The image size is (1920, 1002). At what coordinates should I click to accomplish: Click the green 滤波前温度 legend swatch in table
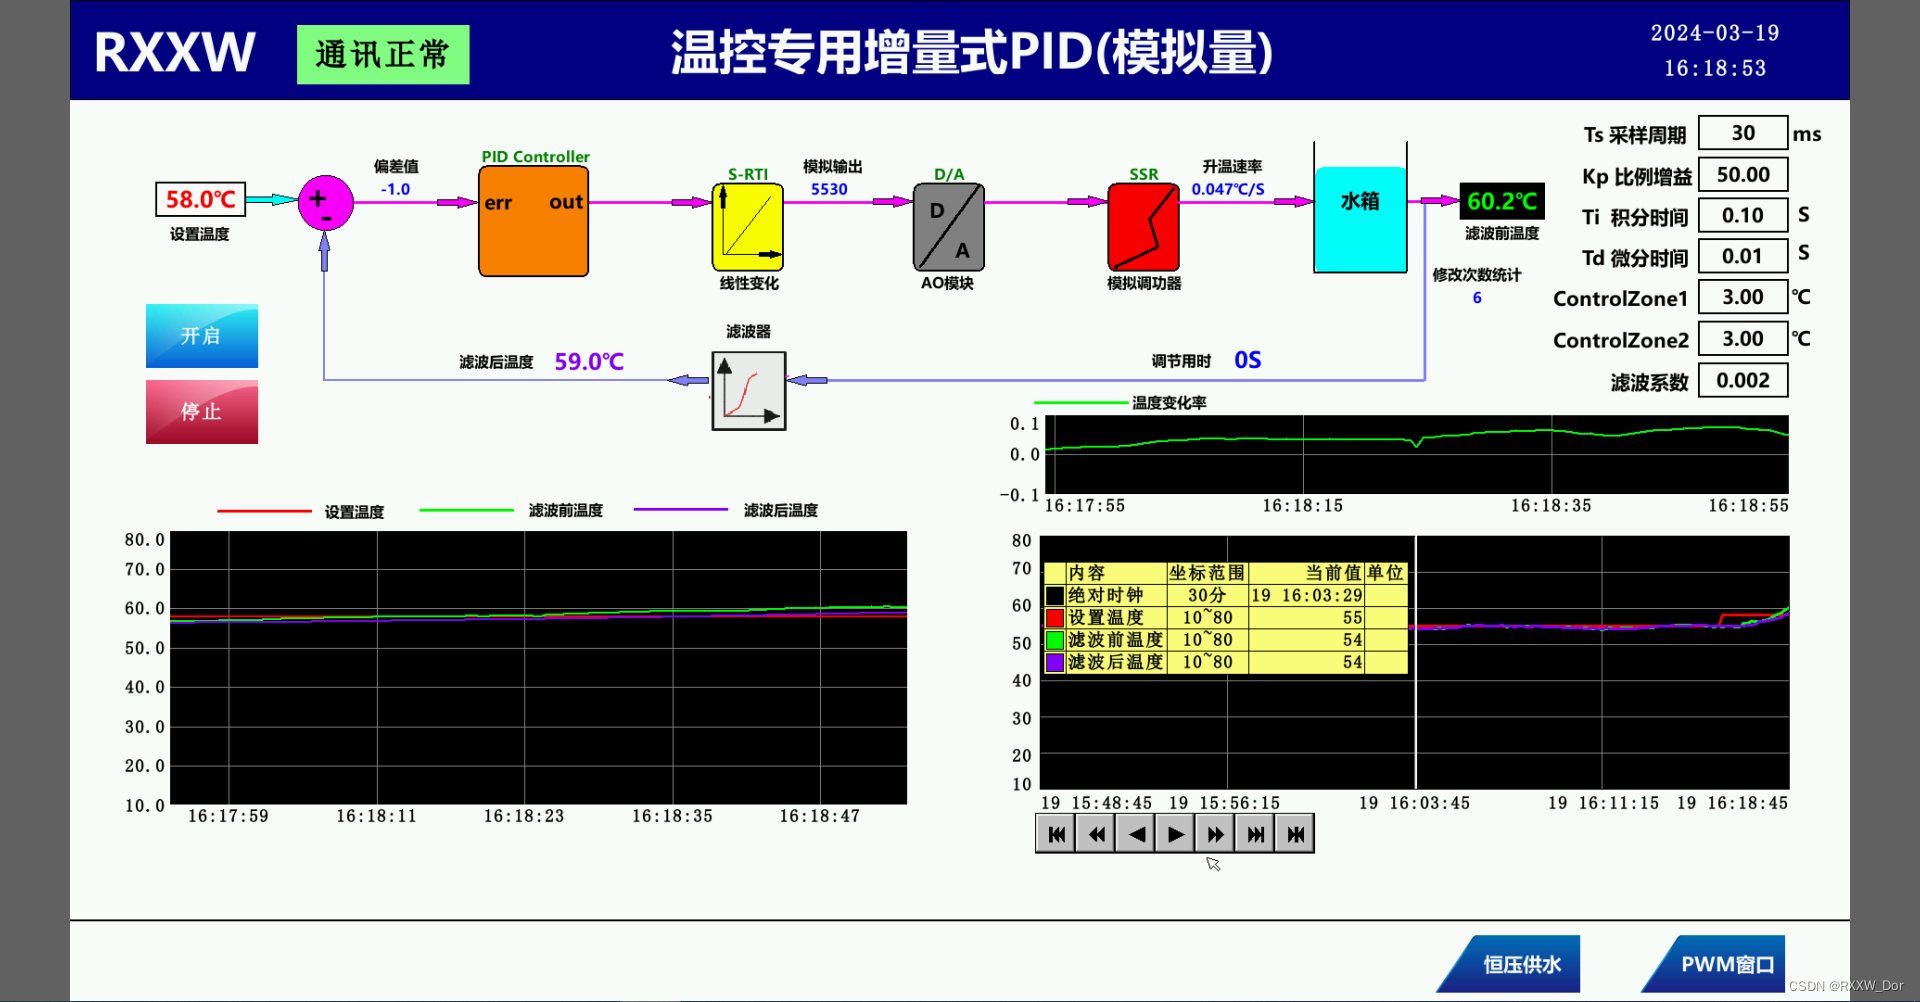(1055, 640)
